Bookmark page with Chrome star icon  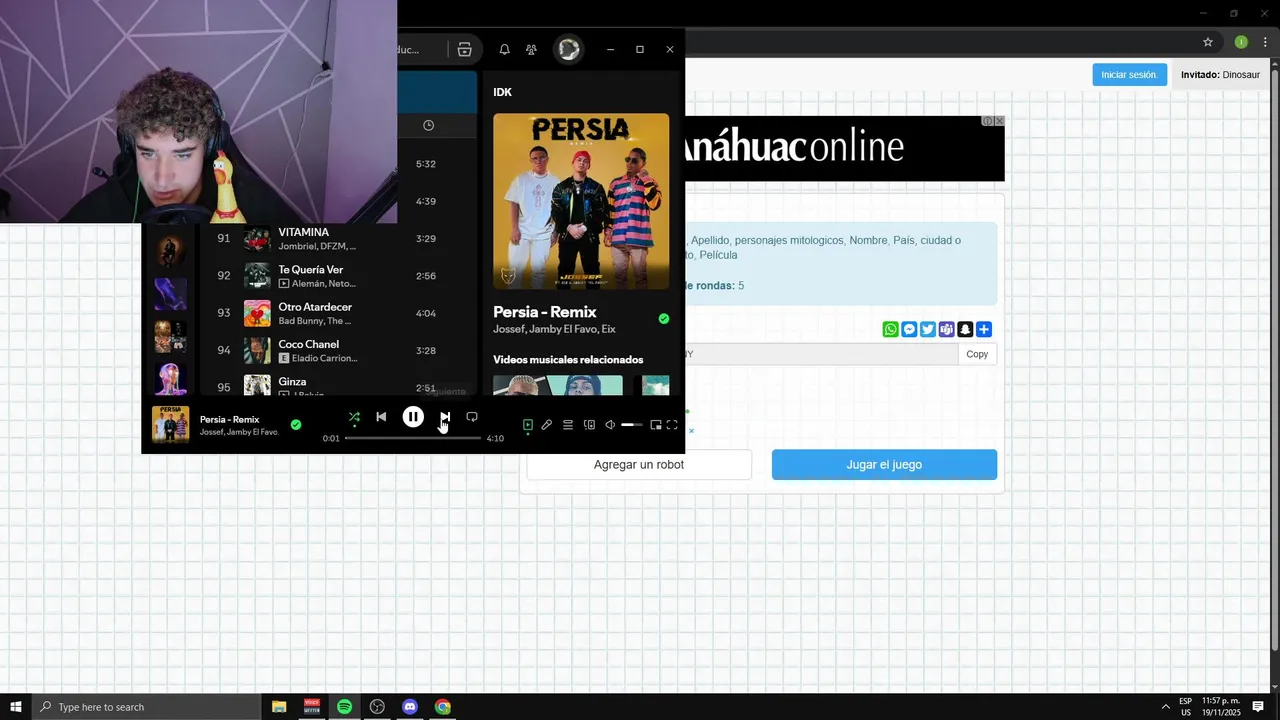coord(1208,42)
